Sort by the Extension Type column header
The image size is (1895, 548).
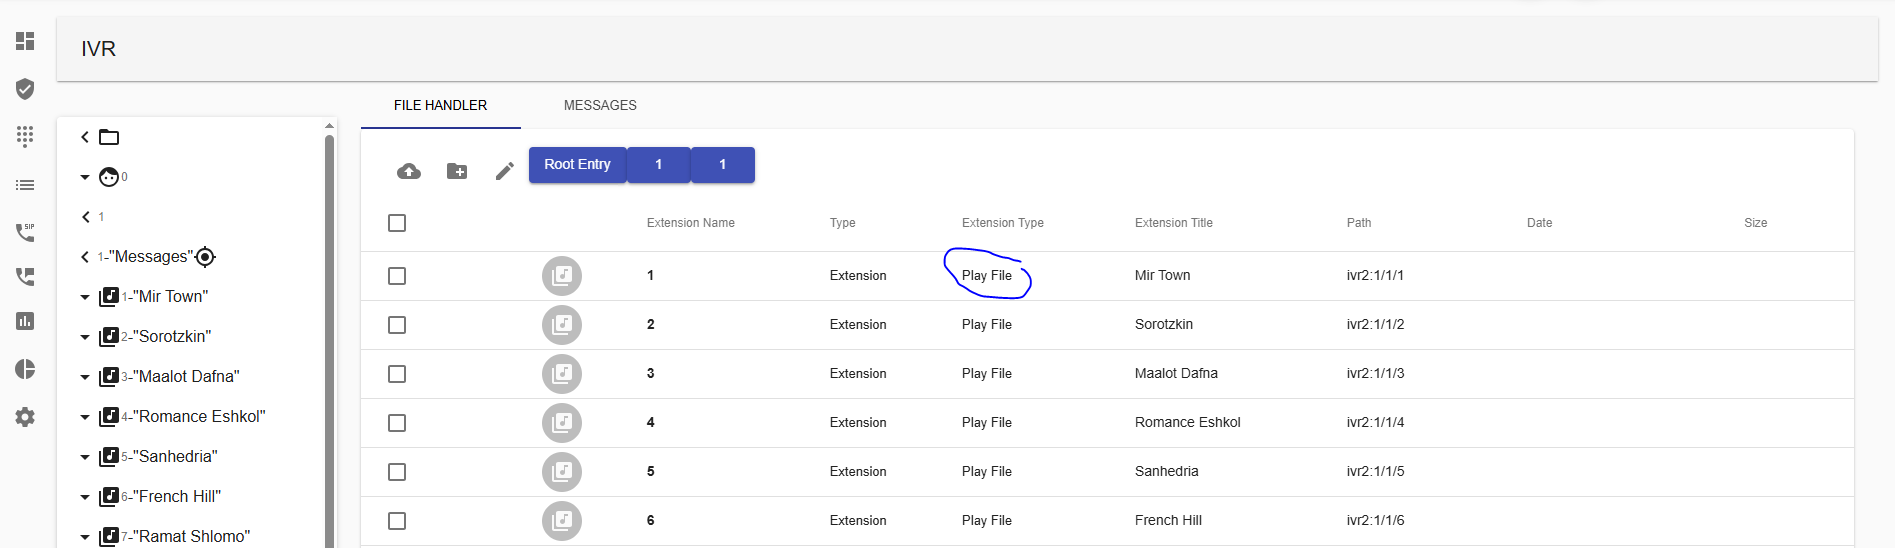1003,223
